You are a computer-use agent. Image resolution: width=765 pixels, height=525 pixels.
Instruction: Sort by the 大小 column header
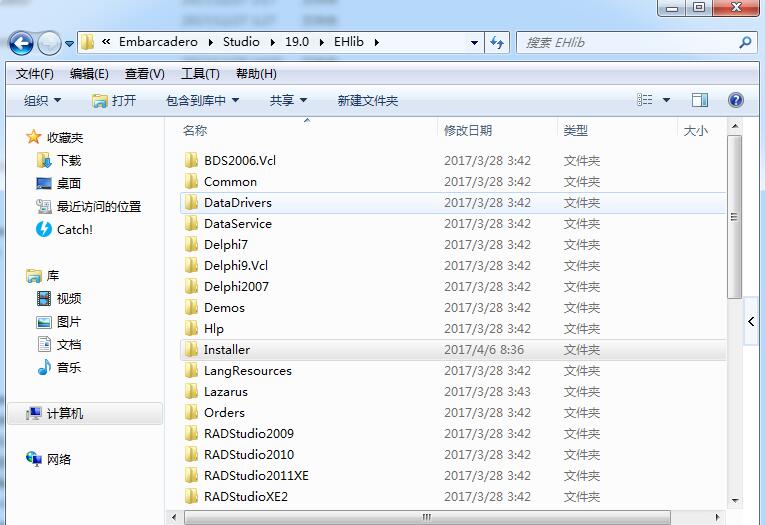[x=695, y=130]
